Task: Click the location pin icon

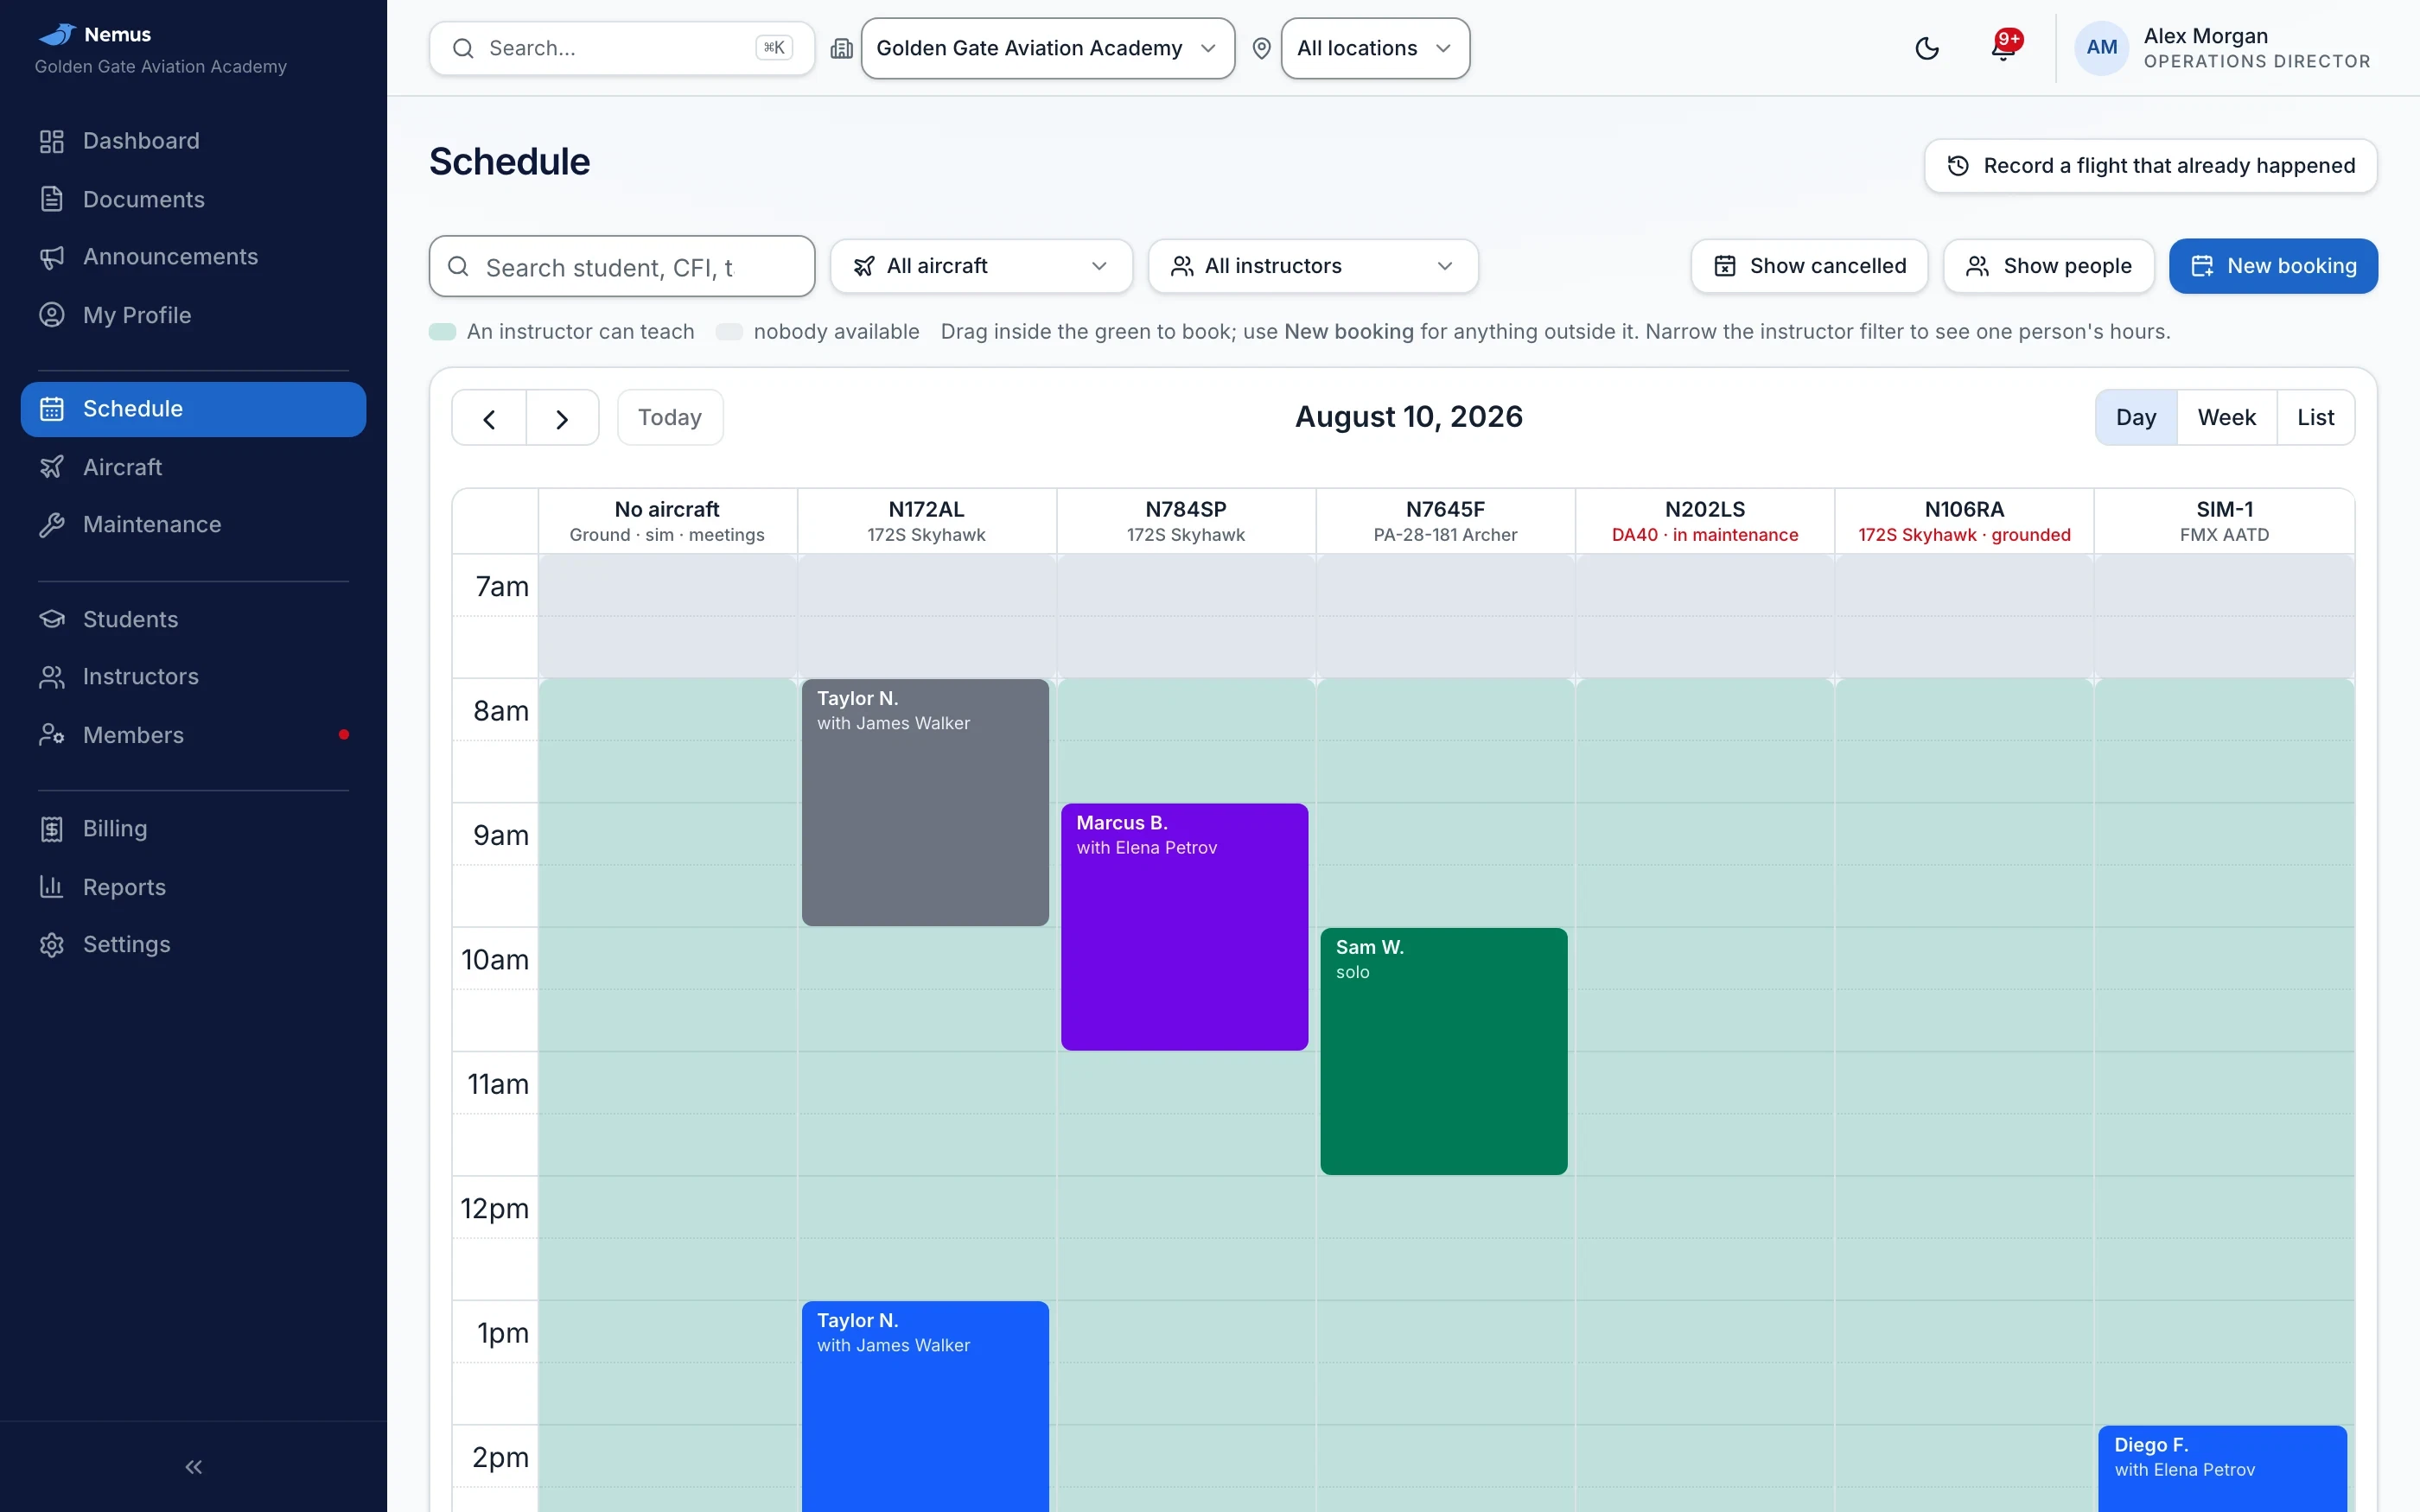Action: coord(1262,48)
